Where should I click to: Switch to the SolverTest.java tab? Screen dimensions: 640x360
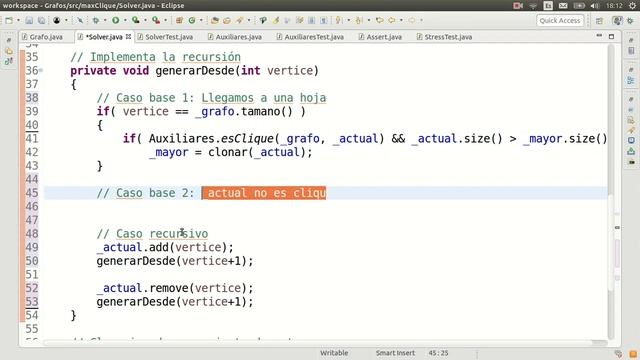tap(165, 37)
